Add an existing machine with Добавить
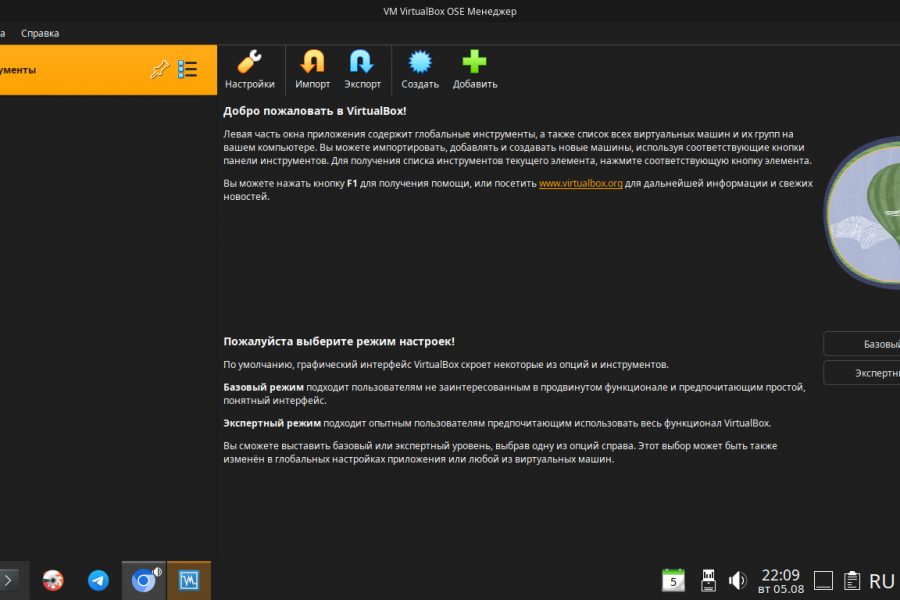The width and height of the screenshot is (900, 600). [x=475, y=69]
